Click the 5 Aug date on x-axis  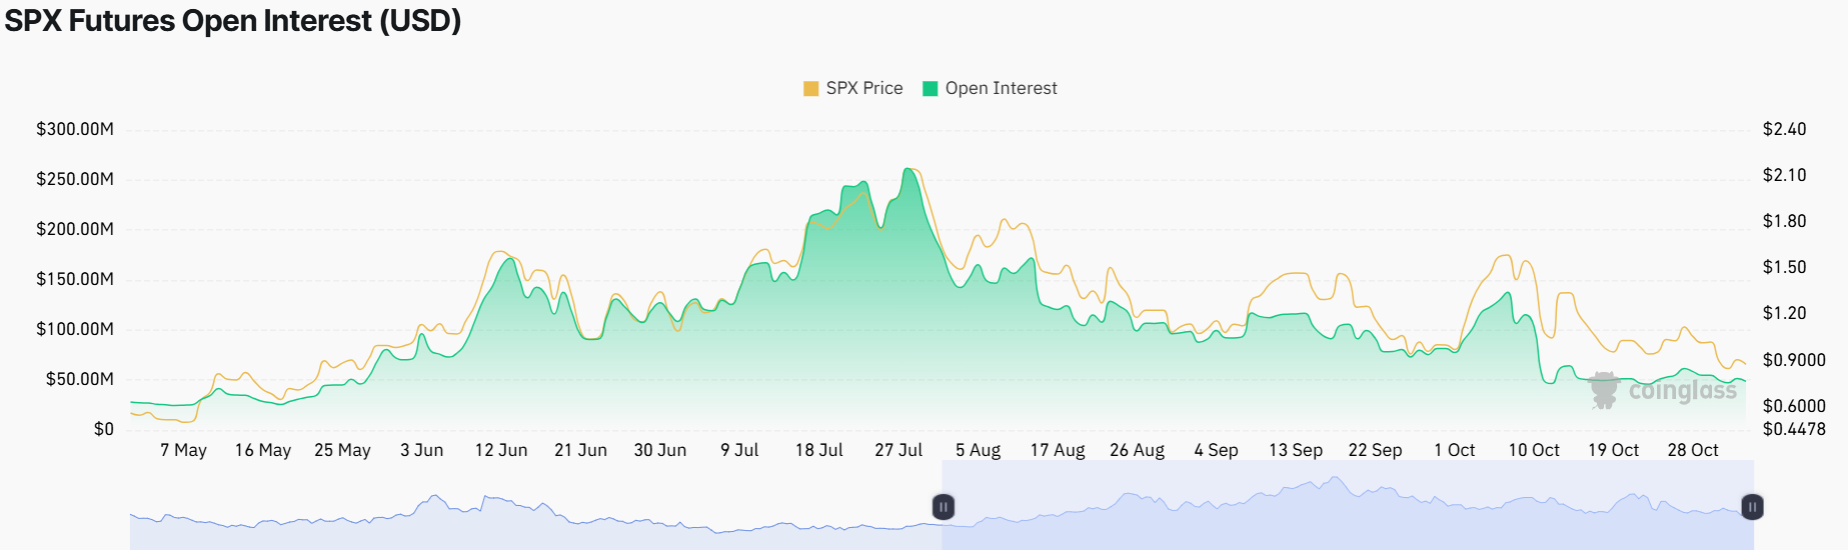977,450
